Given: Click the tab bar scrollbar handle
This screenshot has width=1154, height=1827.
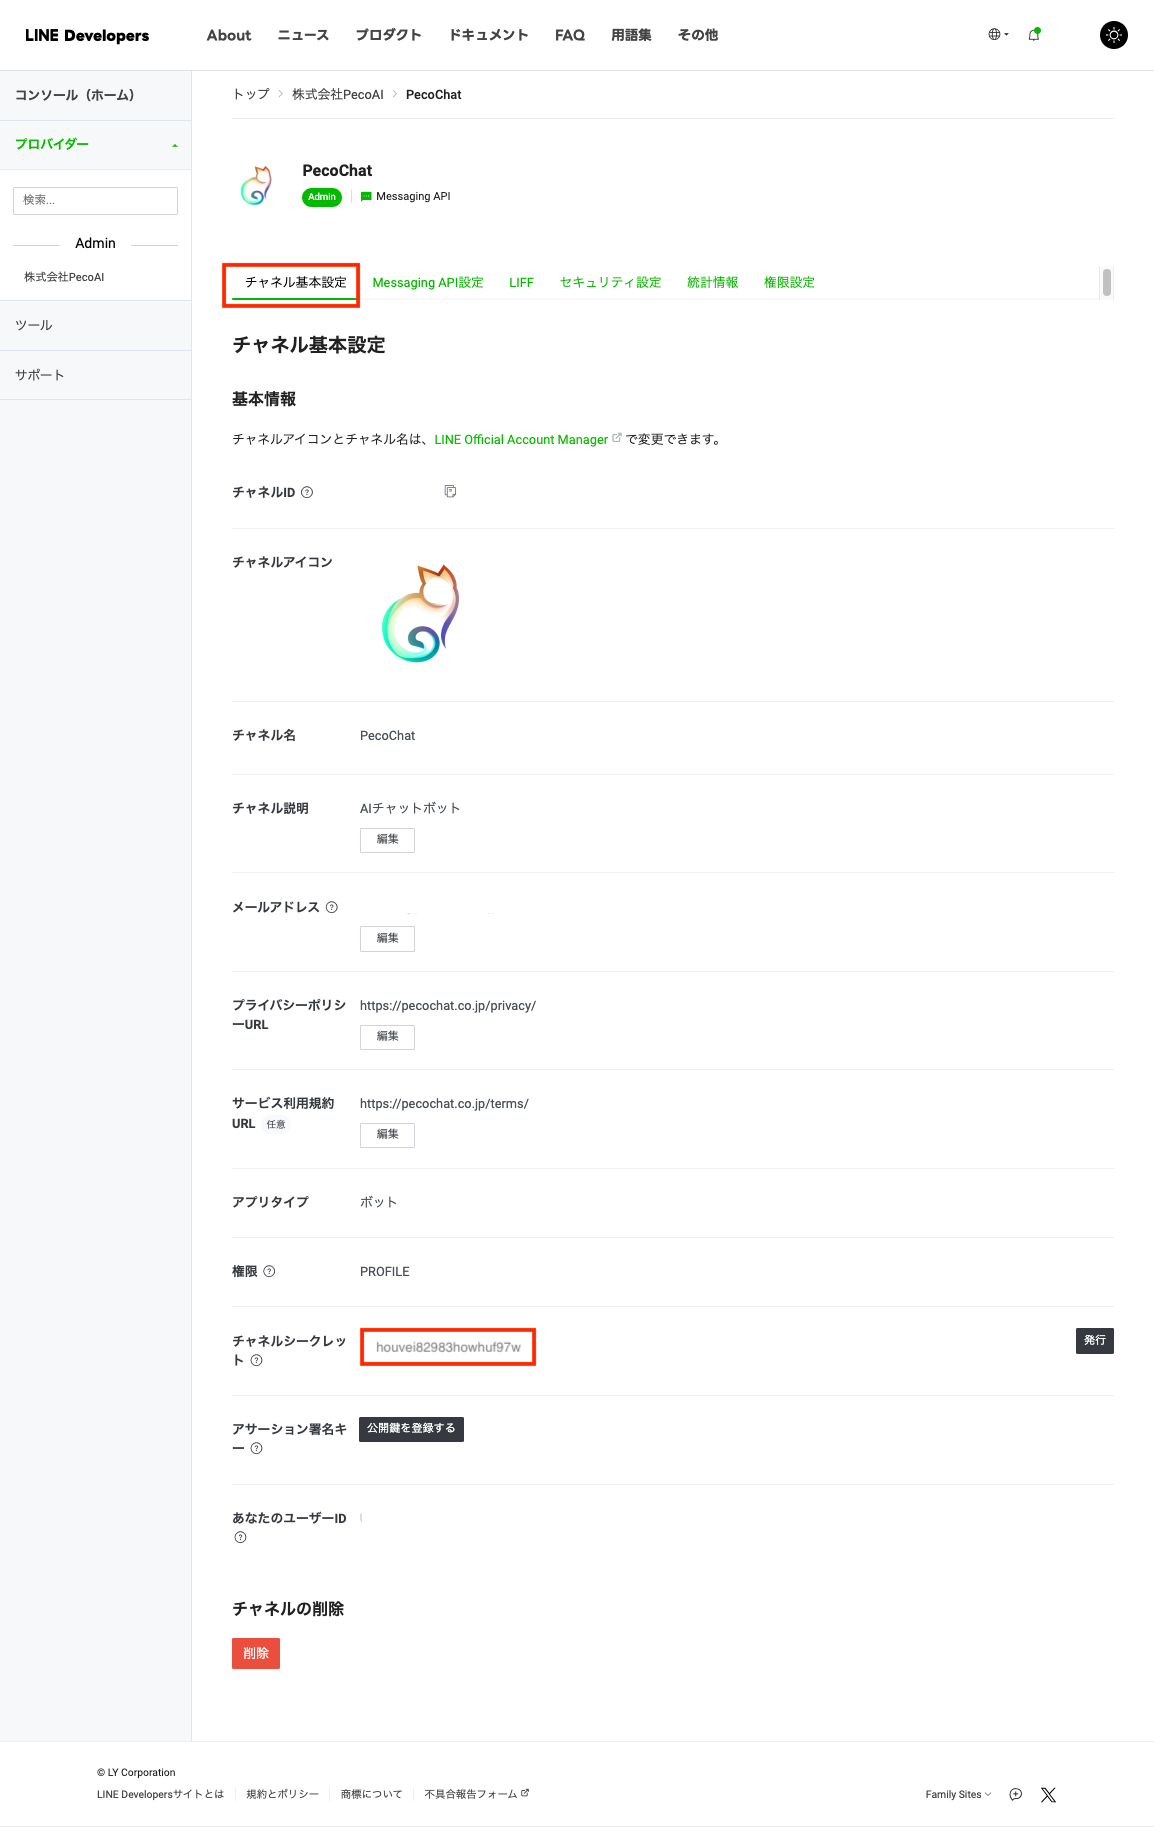Looking at the screenshot, I should coord(1106,282).
